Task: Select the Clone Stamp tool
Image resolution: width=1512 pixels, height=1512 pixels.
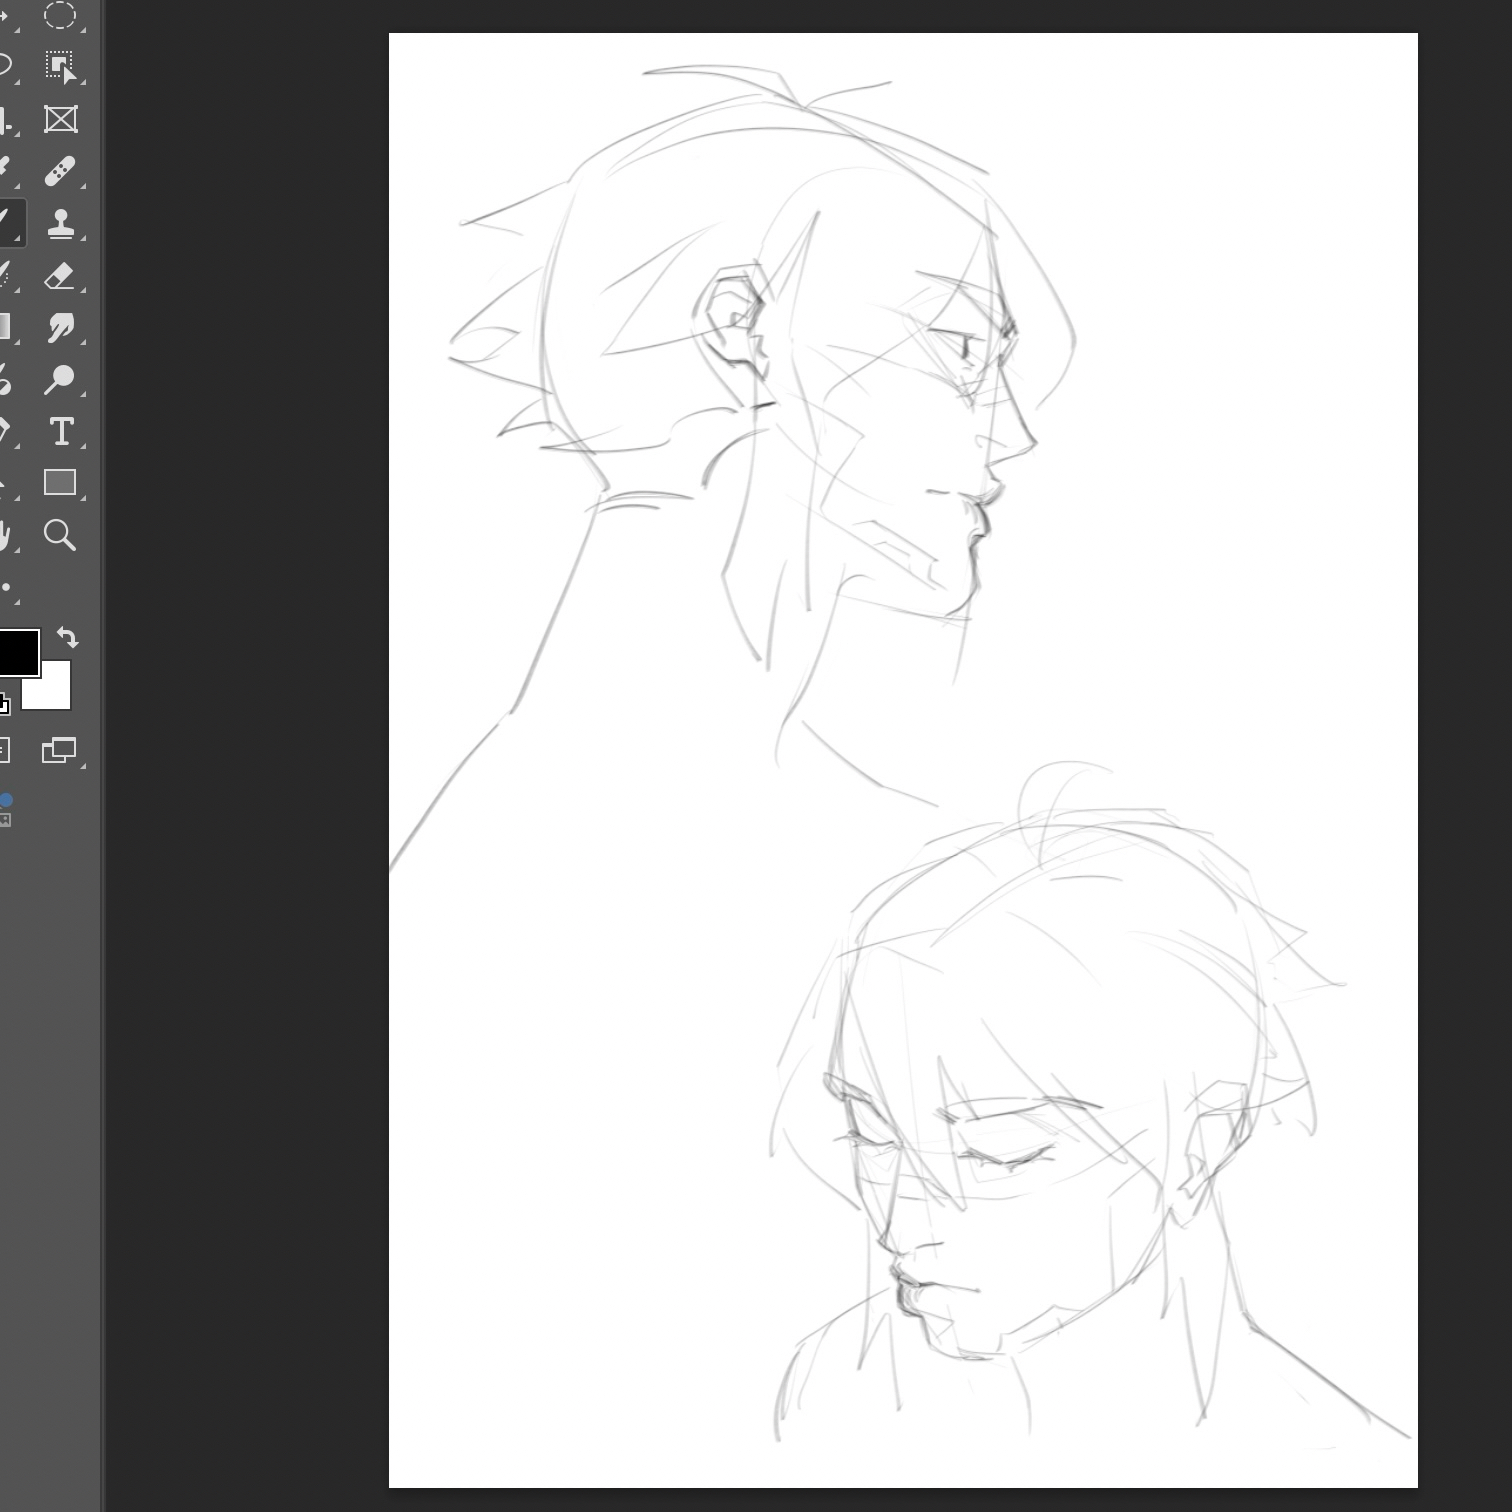Action: pos(60,223)
